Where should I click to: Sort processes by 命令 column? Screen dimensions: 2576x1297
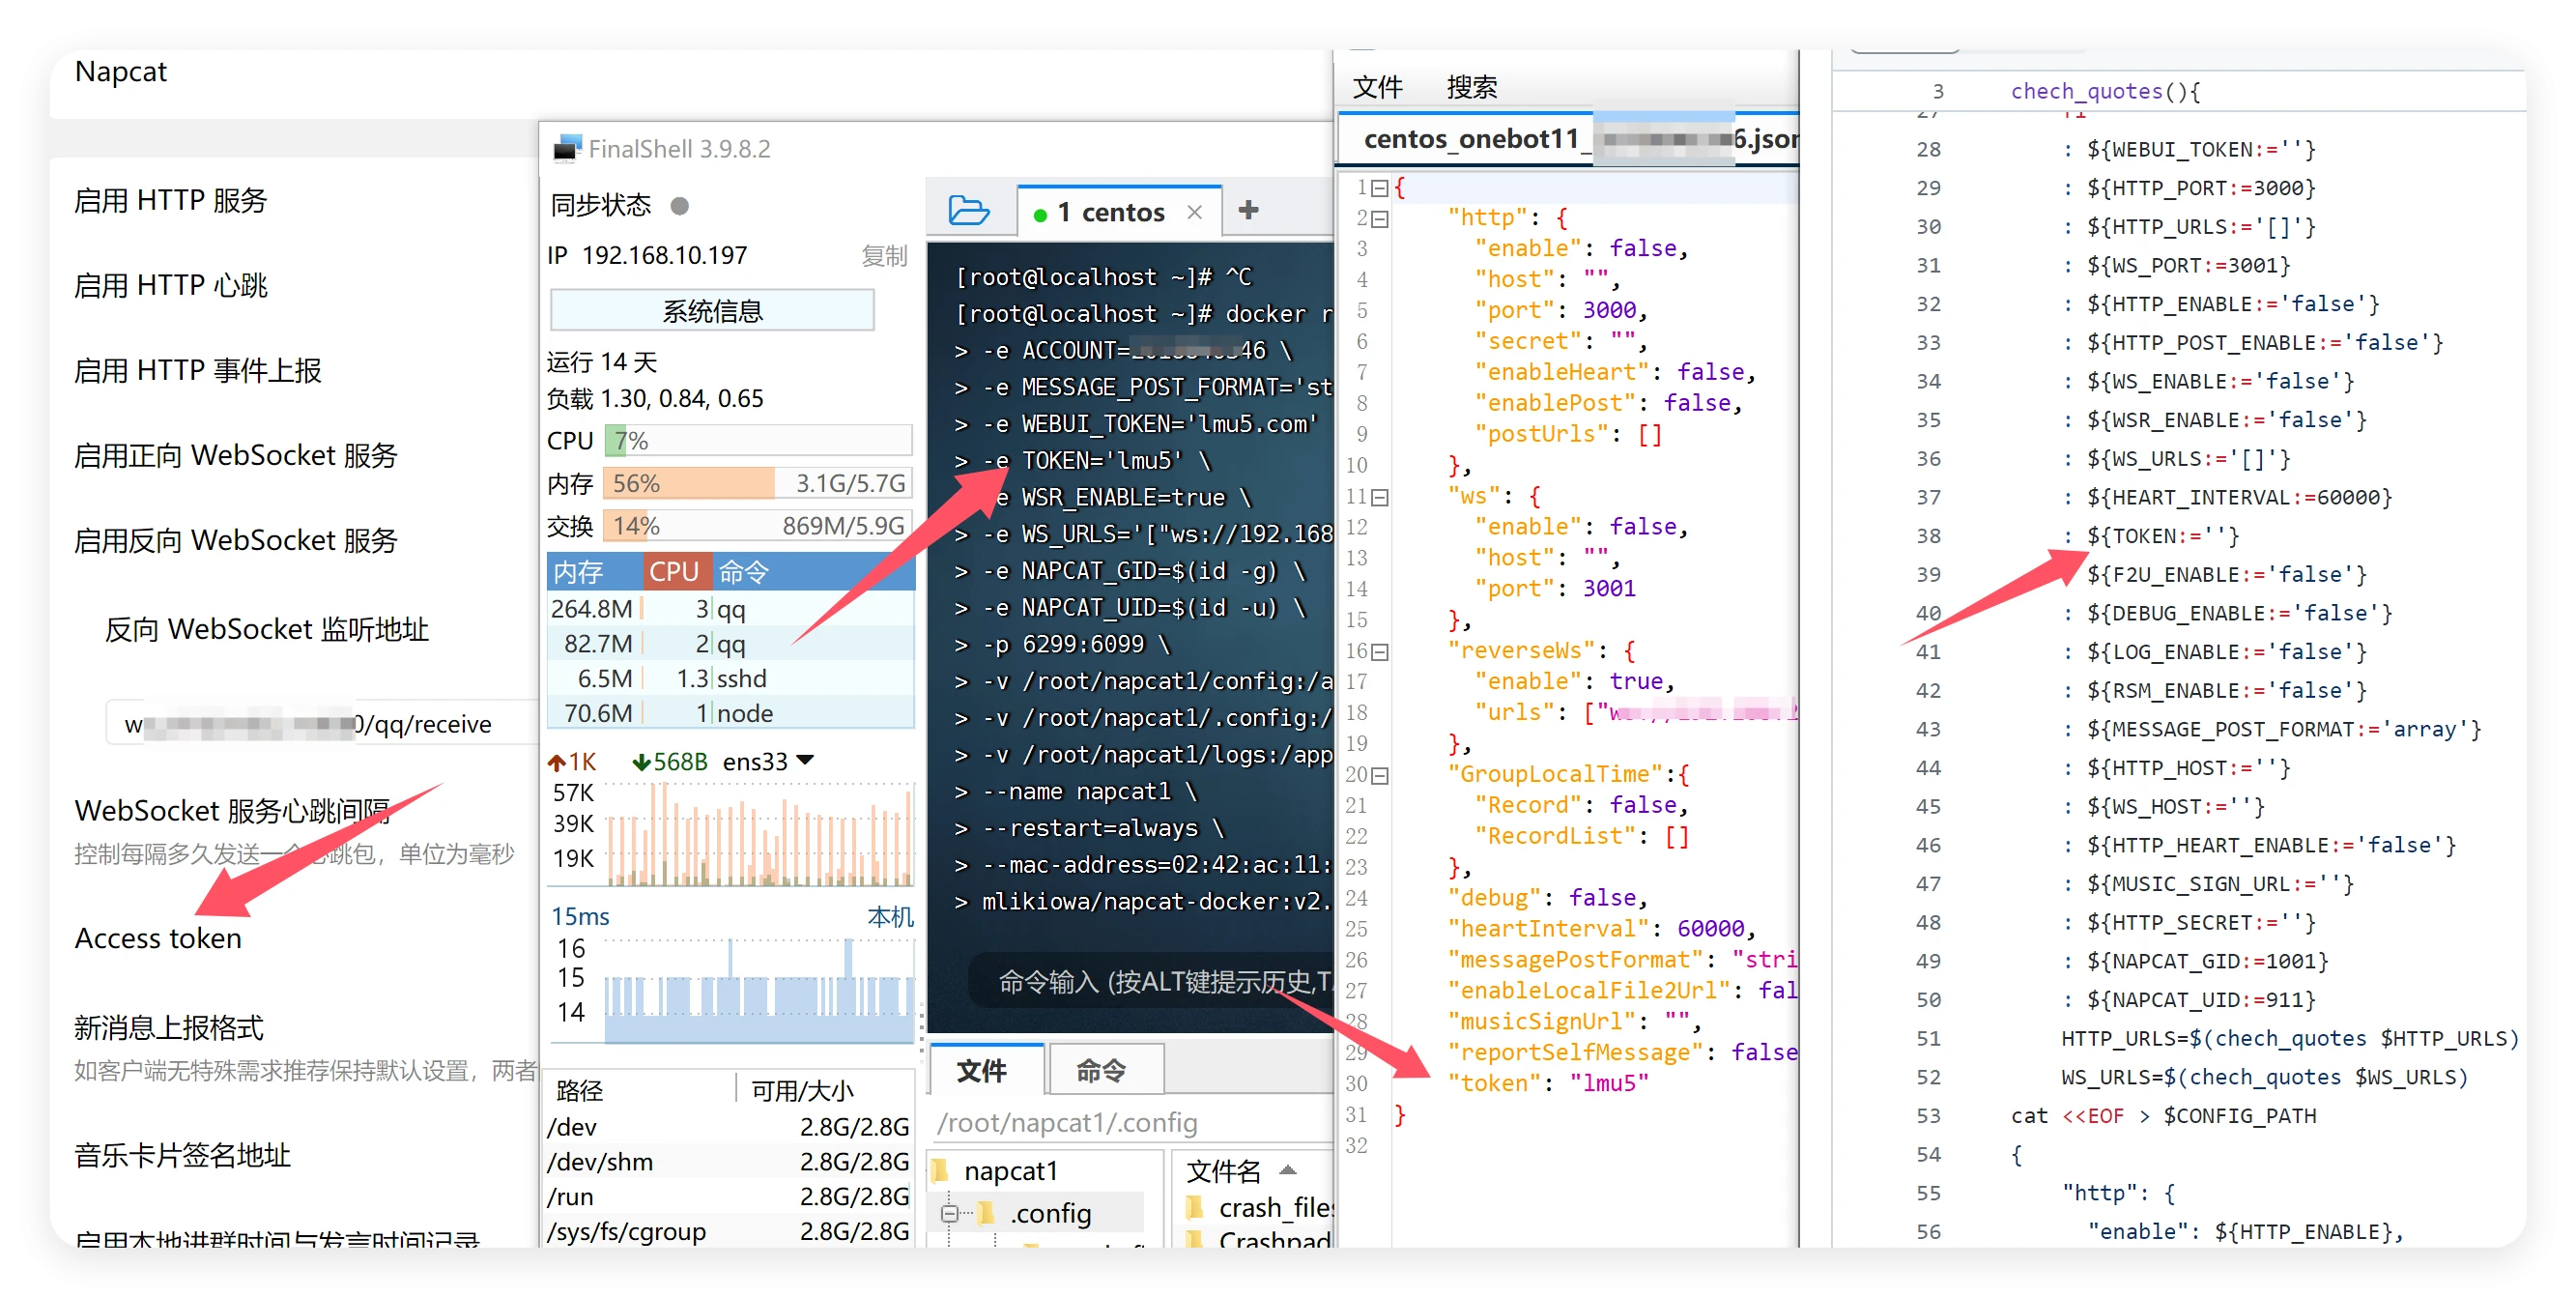coord(814,572)
